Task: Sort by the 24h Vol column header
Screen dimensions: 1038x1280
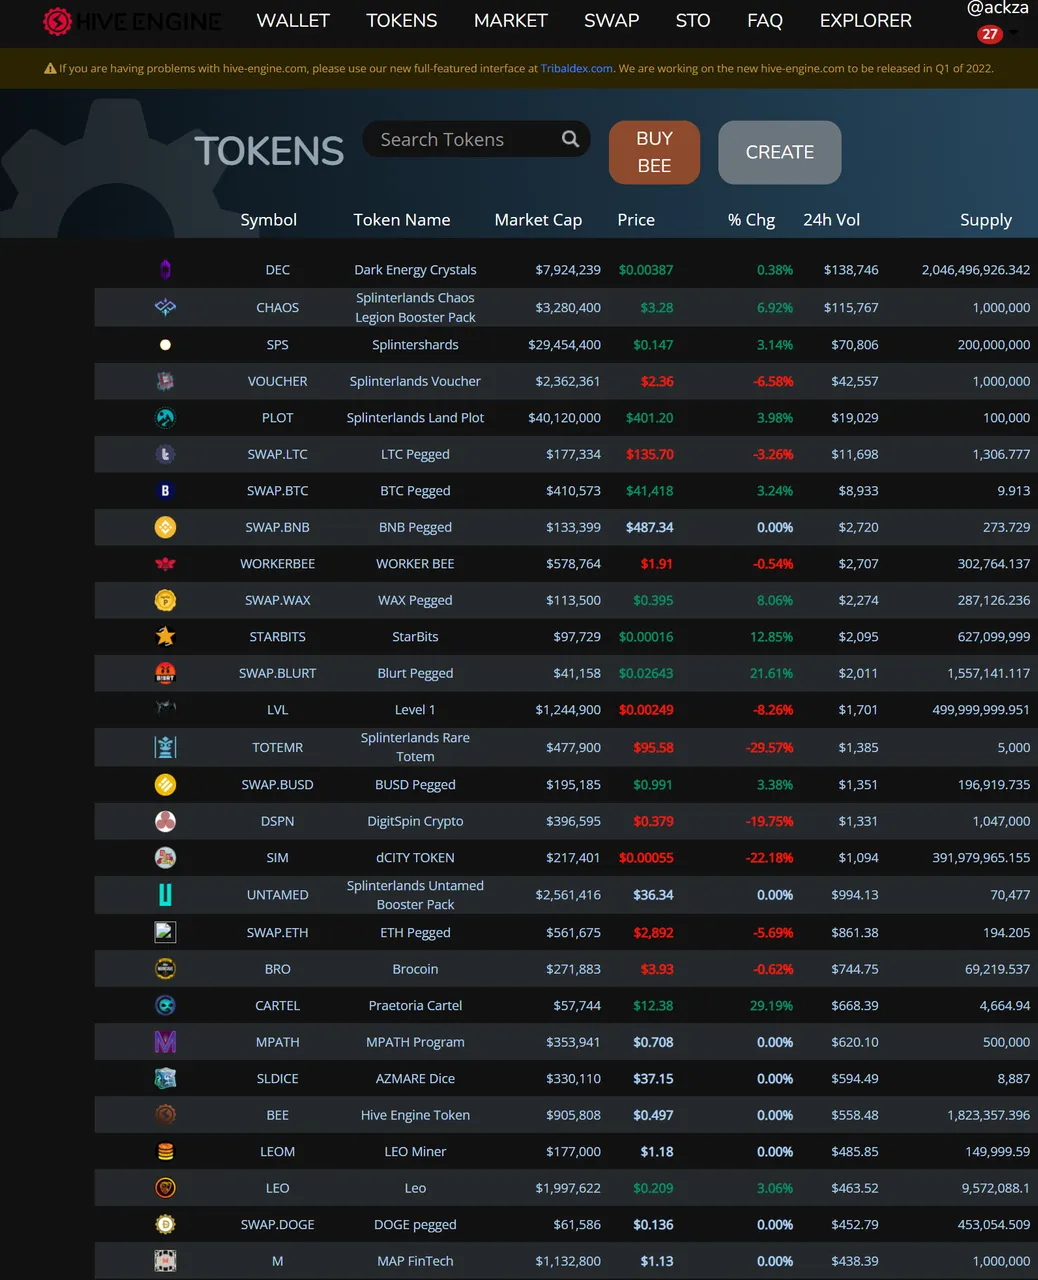Action: 832,220
